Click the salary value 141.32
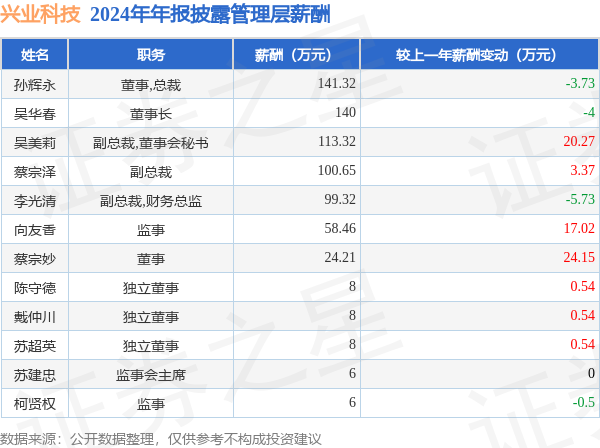Viewport: 600px width, 448px height. (337, 83)
